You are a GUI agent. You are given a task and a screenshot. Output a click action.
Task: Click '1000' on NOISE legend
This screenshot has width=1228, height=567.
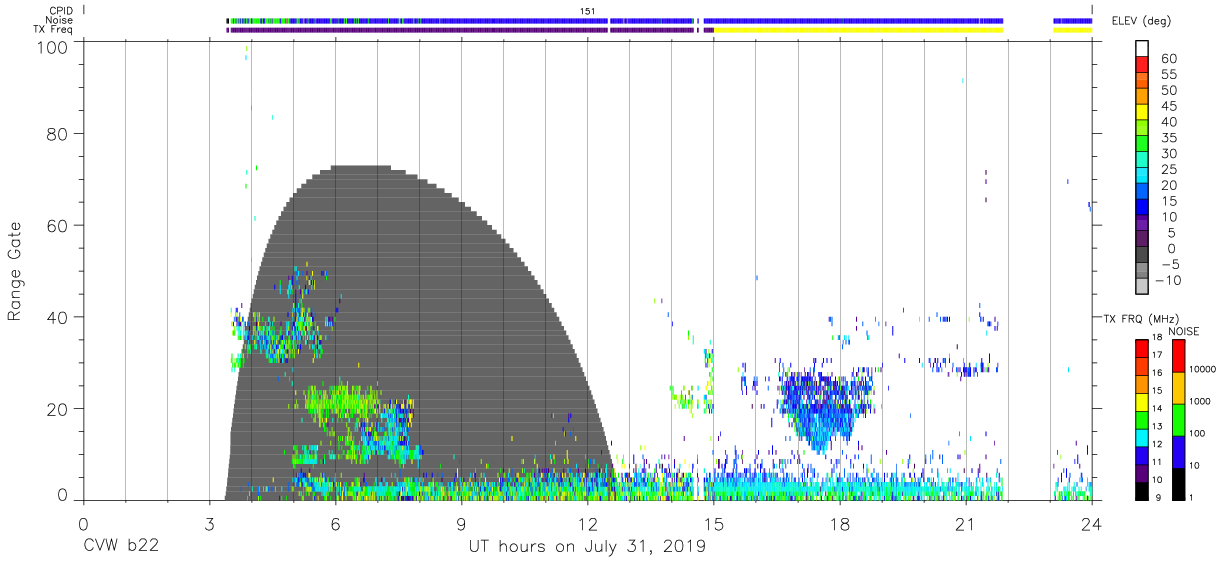pyautogui.click(x=1201, y=402)
